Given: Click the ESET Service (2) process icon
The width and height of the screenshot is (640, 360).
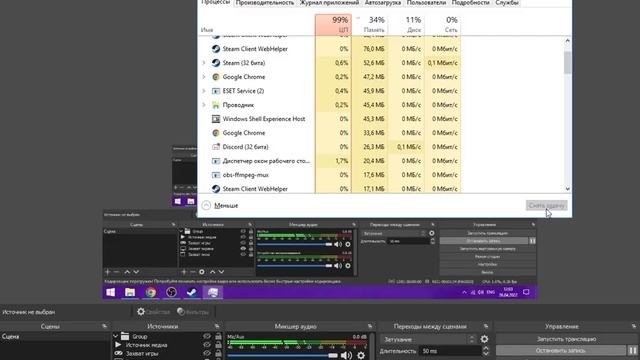Looking at the screenshot, I should 216,91.
